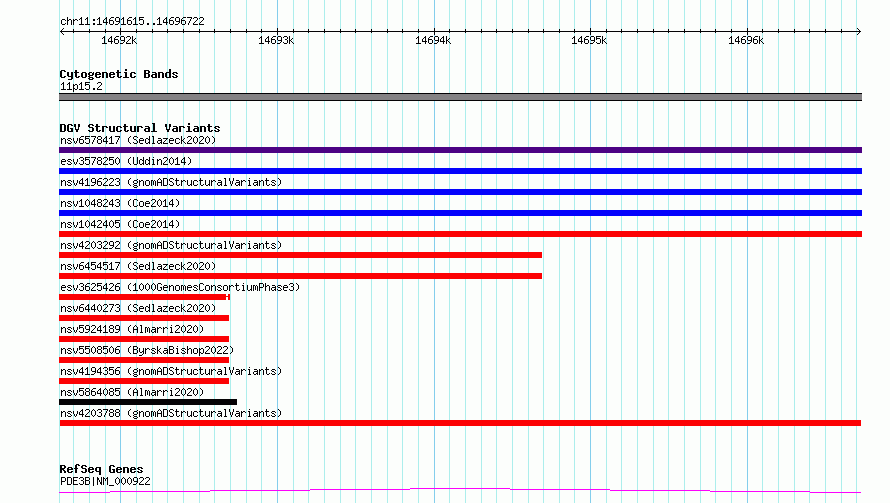
Task: Open the nsv4196223 (gnomADStructuralVariants) label
Action: pyautogui.click(x=171, y=182)
